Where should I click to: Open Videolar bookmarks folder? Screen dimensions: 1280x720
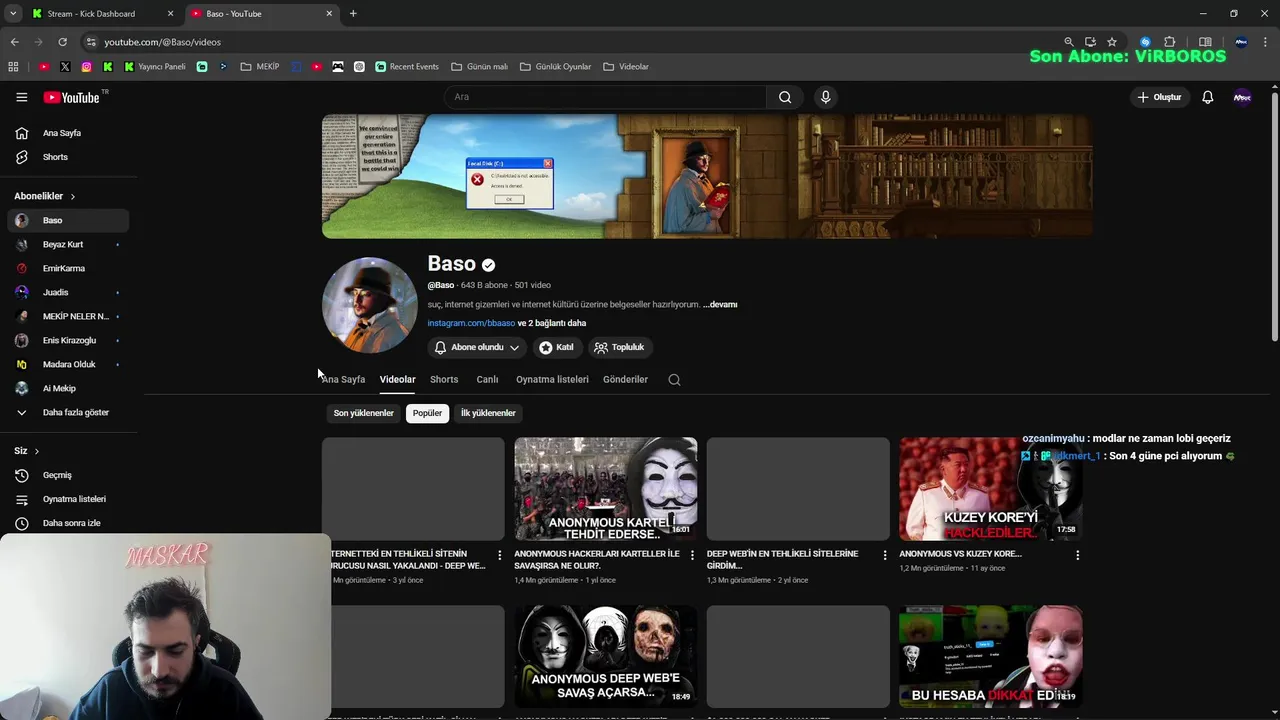tap(626, 67)
